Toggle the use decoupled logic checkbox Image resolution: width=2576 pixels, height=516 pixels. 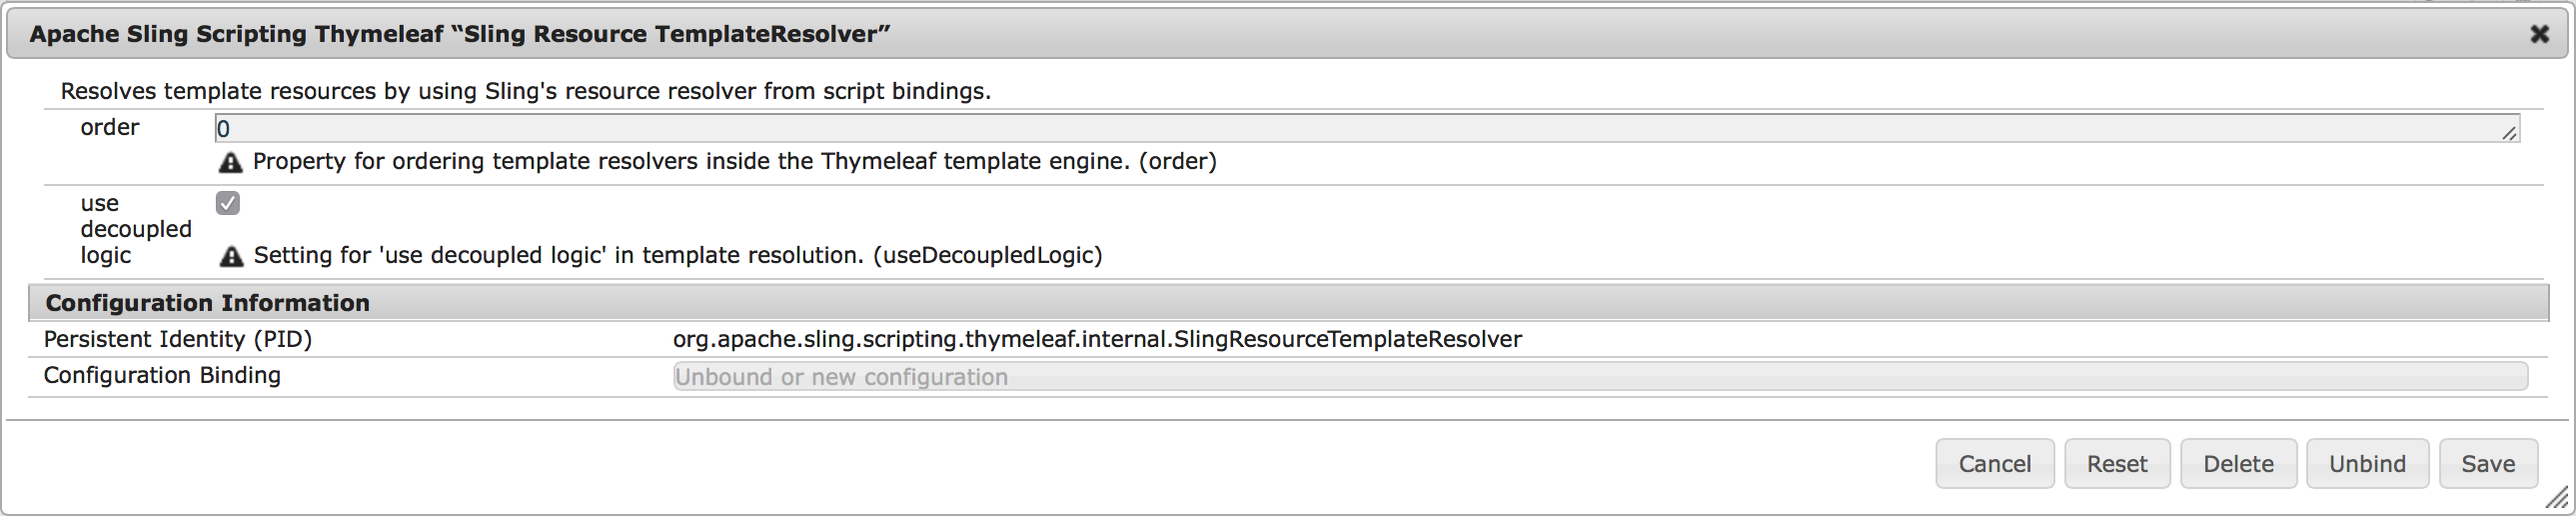[x=228, y=203]
